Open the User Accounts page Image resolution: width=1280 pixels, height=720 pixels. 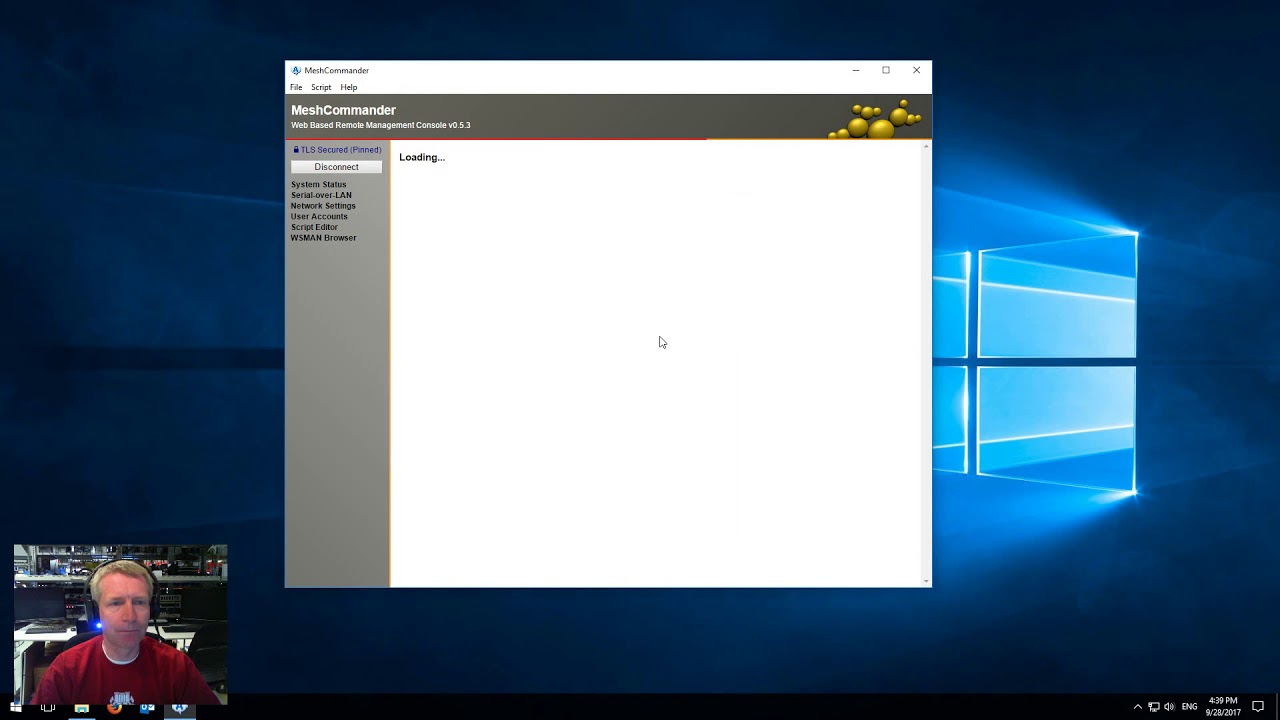(319, 217)
